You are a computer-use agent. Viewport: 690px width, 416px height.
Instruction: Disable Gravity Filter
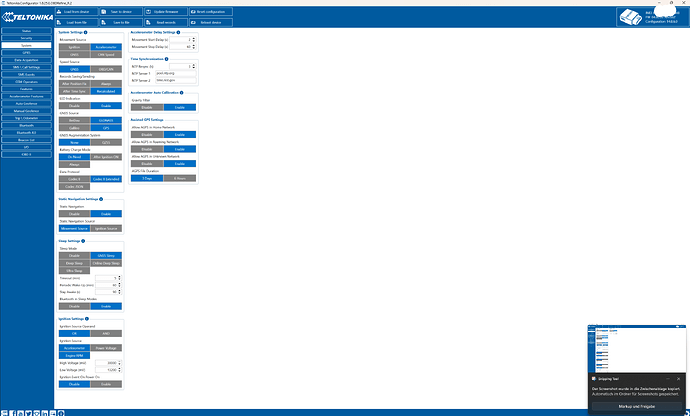coord(147,107)
